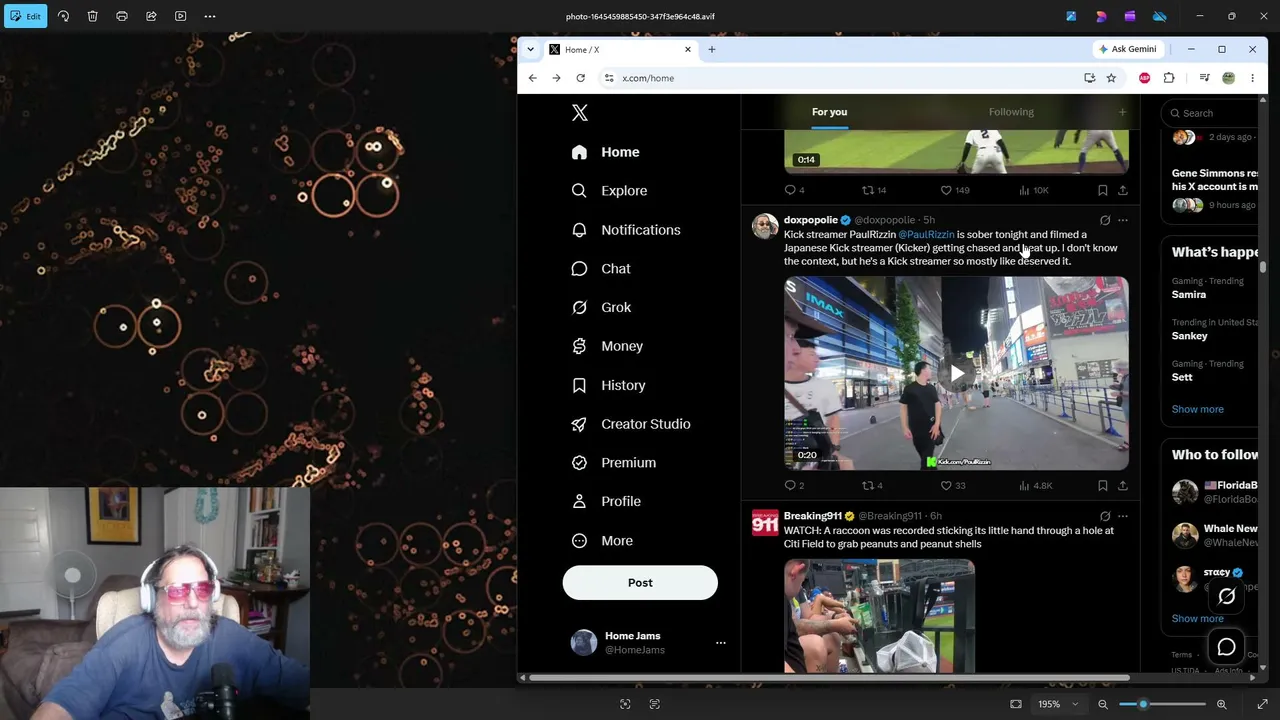
Task: Open Chrome media controls icon
Action: click(x=1204, y=78)
